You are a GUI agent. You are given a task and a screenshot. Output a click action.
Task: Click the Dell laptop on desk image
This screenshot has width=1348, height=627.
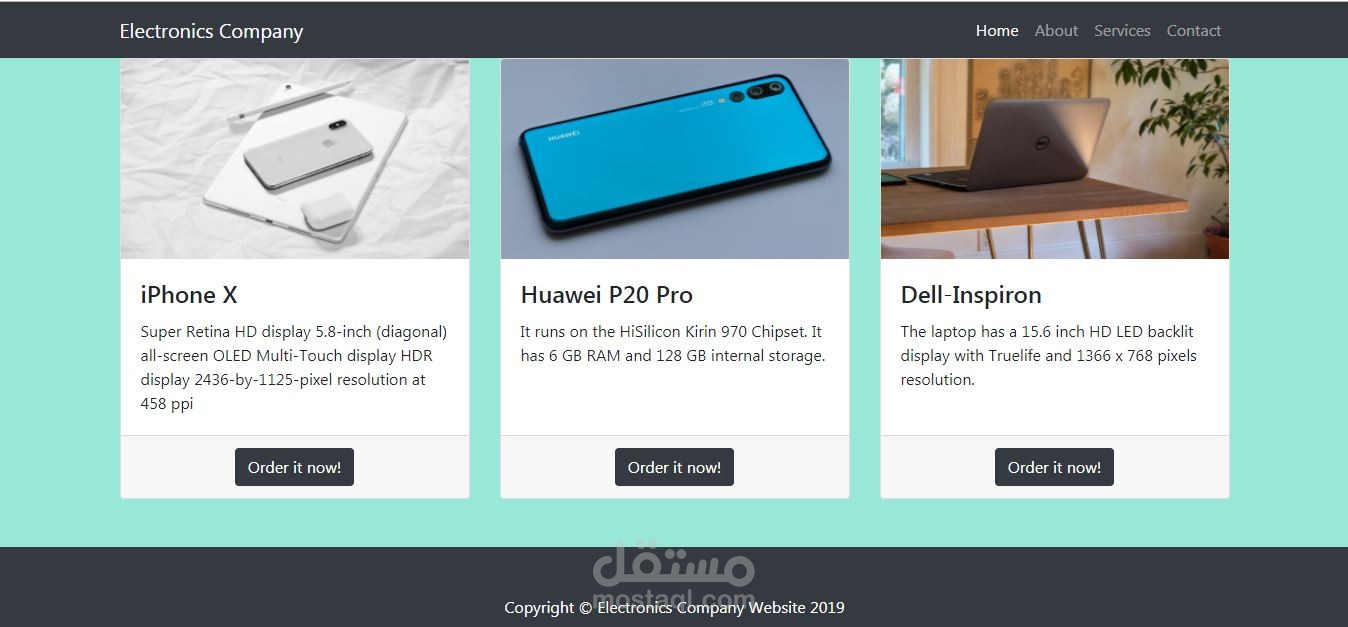click(x=1055, y=159)
